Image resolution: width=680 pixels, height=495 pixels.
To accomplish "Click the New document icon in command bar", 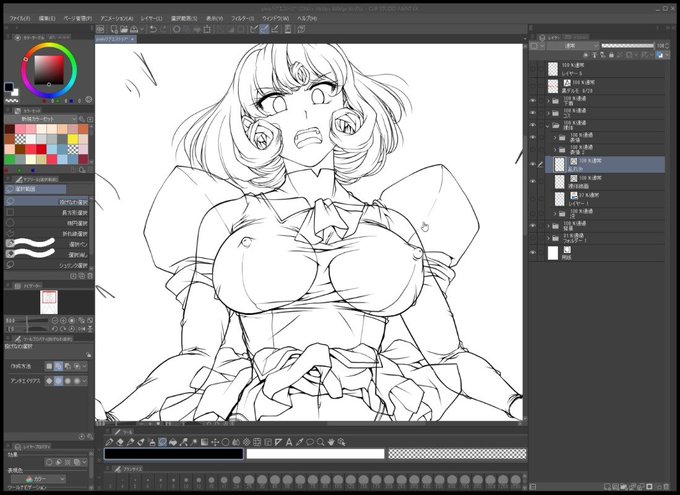I will (114, 29).
